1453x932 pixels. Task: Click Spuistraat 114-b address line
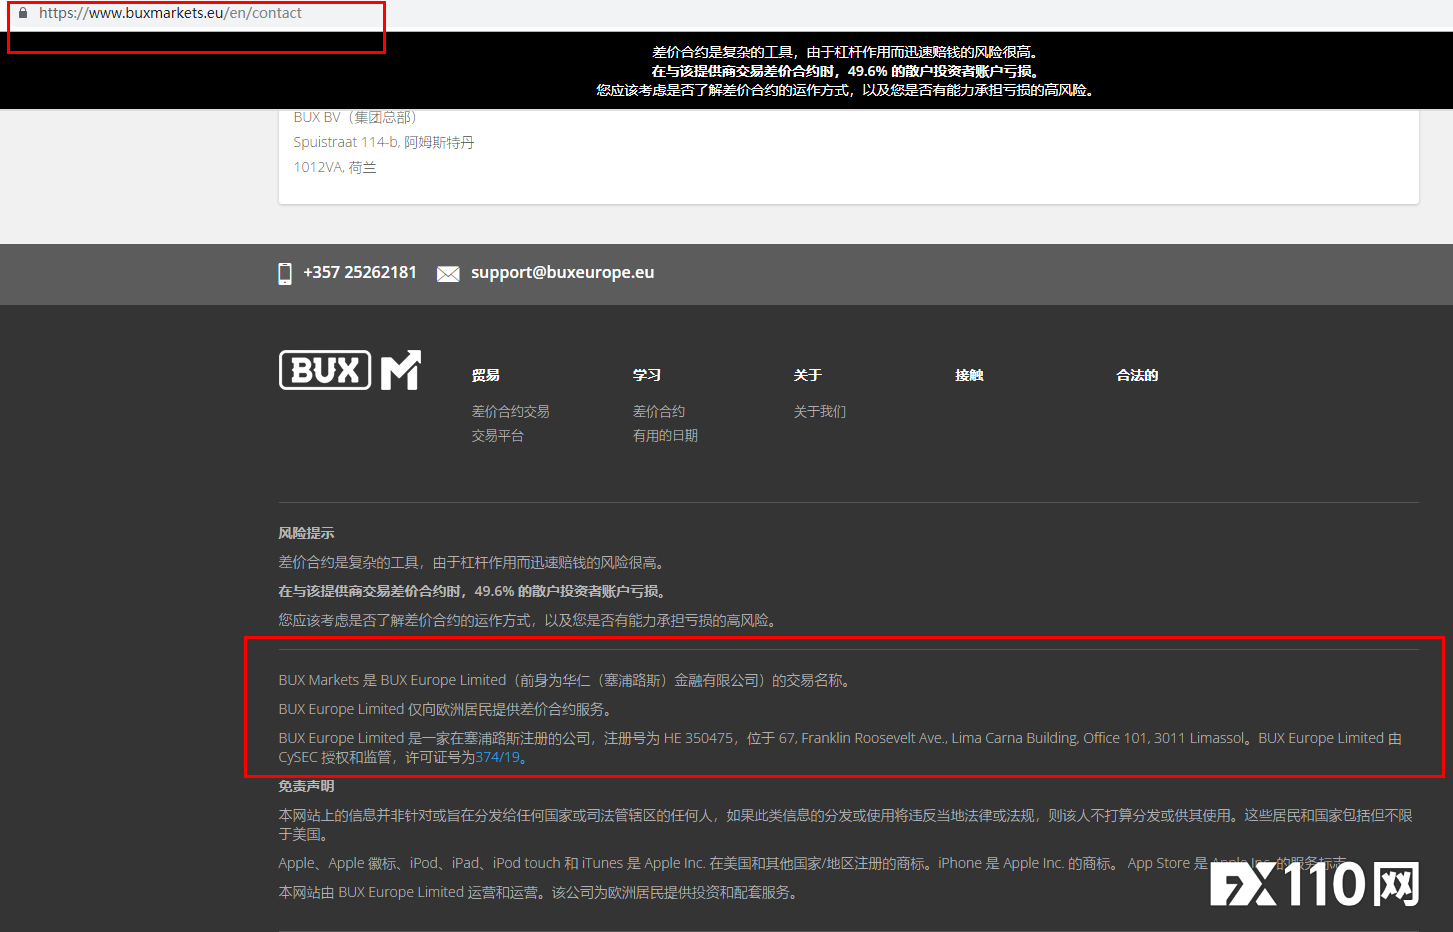tap(384, 142)
